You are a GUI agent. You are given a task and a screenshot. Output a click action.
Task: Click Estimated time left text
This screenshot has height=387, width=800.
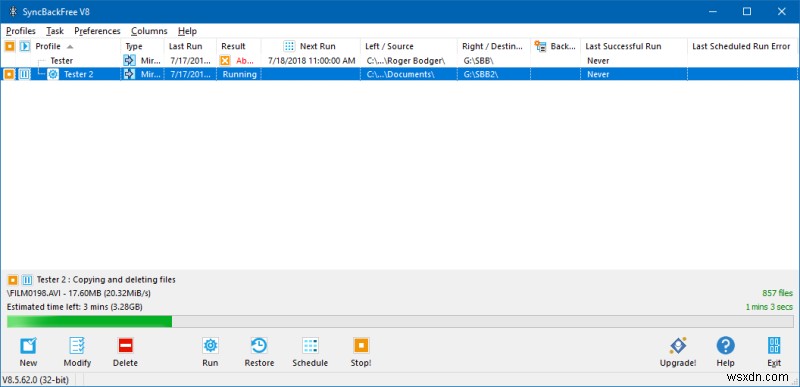74,307
